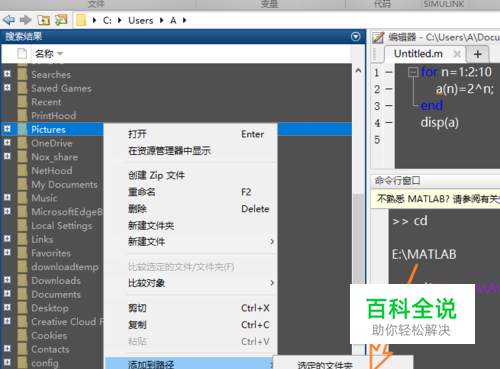Select the downloadtemp folder
Screen dimensions: 500x369
65,267
